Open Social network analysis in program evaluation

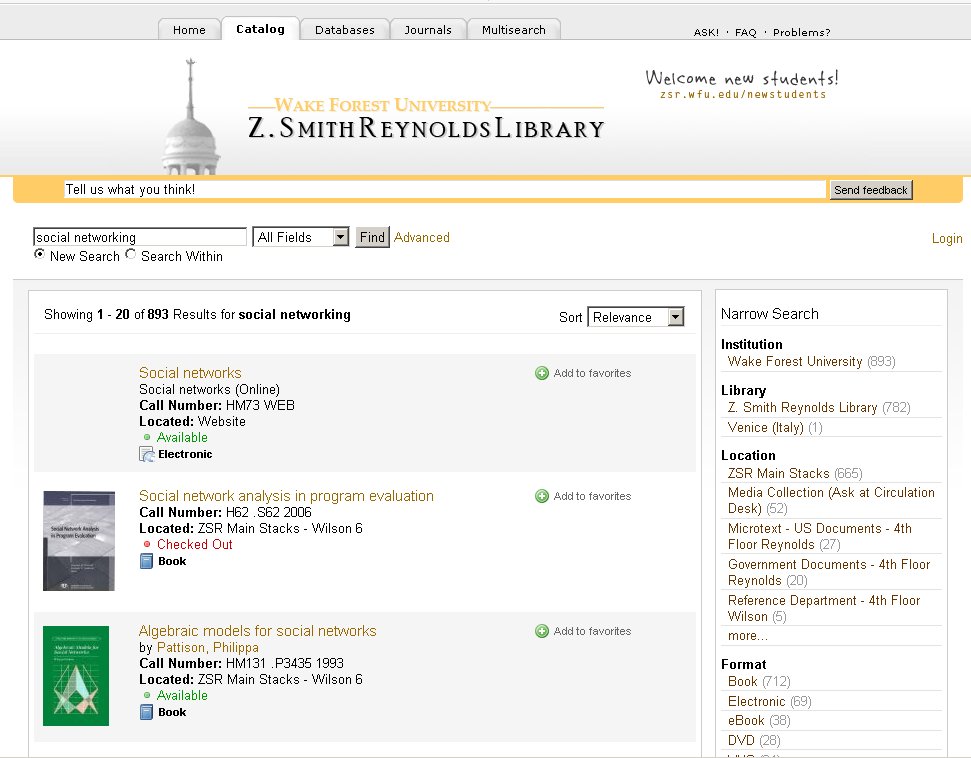tap(286, 496)
